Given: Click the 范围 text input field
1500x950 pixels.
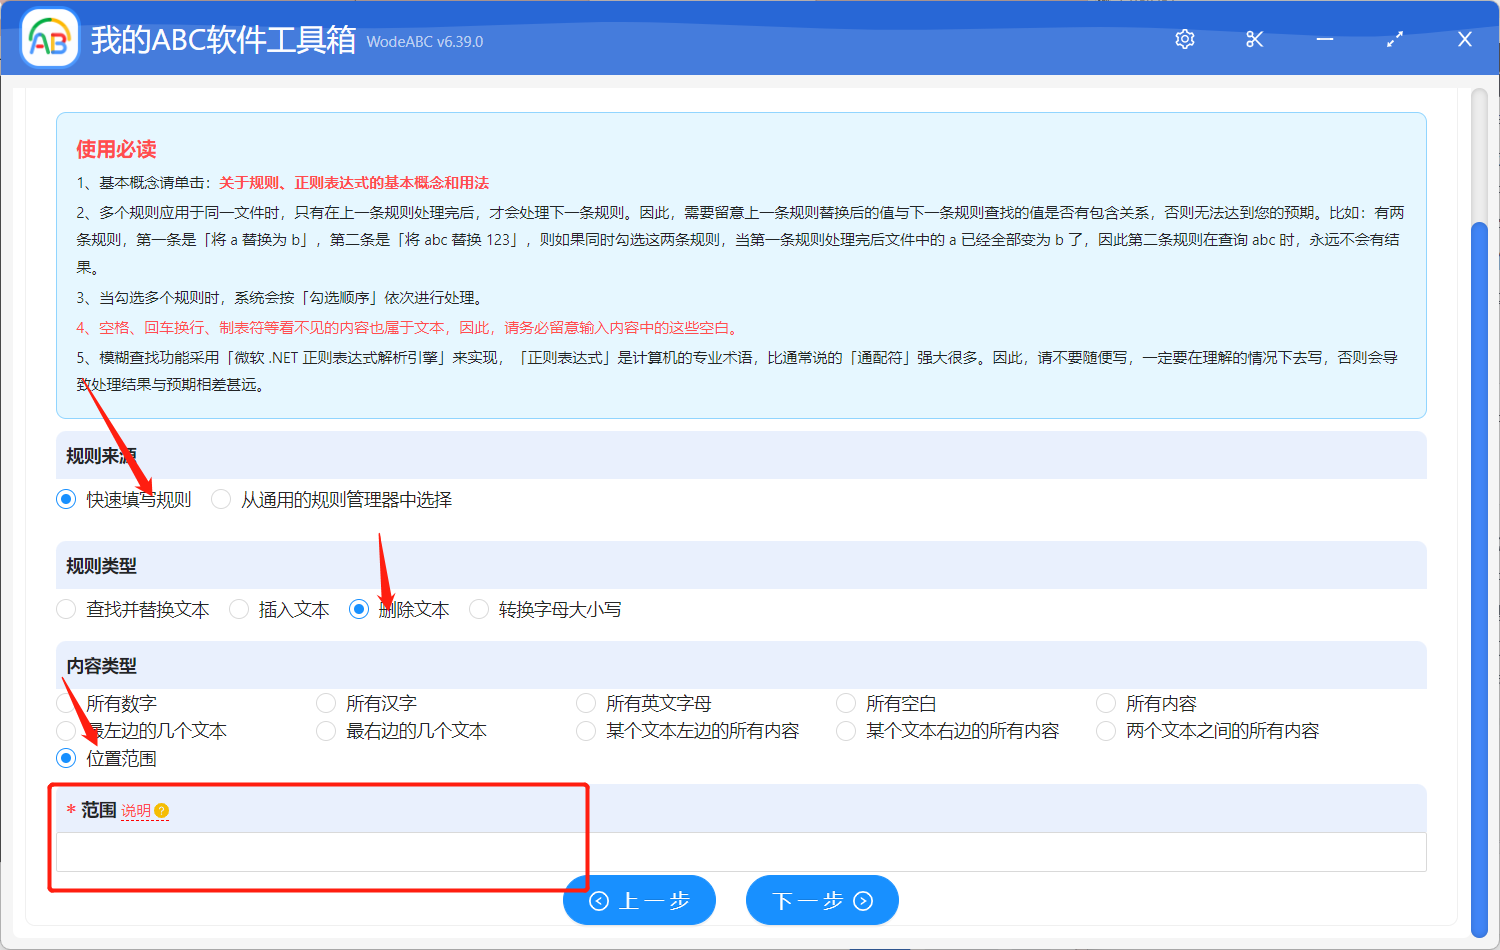Looking at the screenshot, I should click(x=740, y=852).
